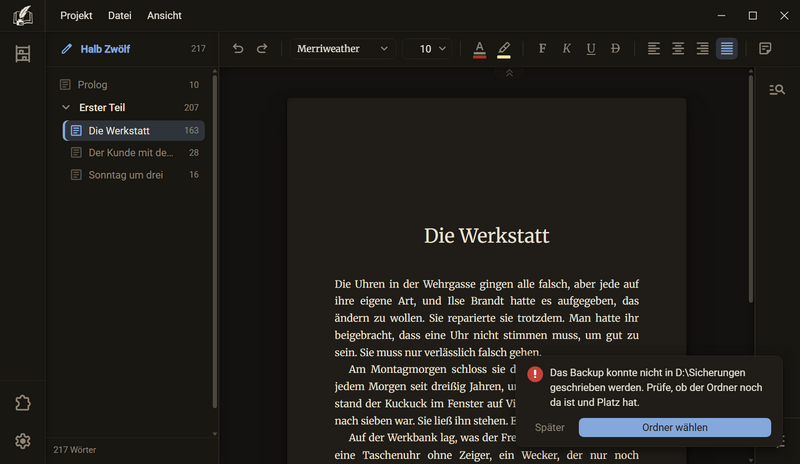Click the 217 Wörter status text
This screenshot has height=464, width=800.
pyautogui.click(x=74, y=450)
